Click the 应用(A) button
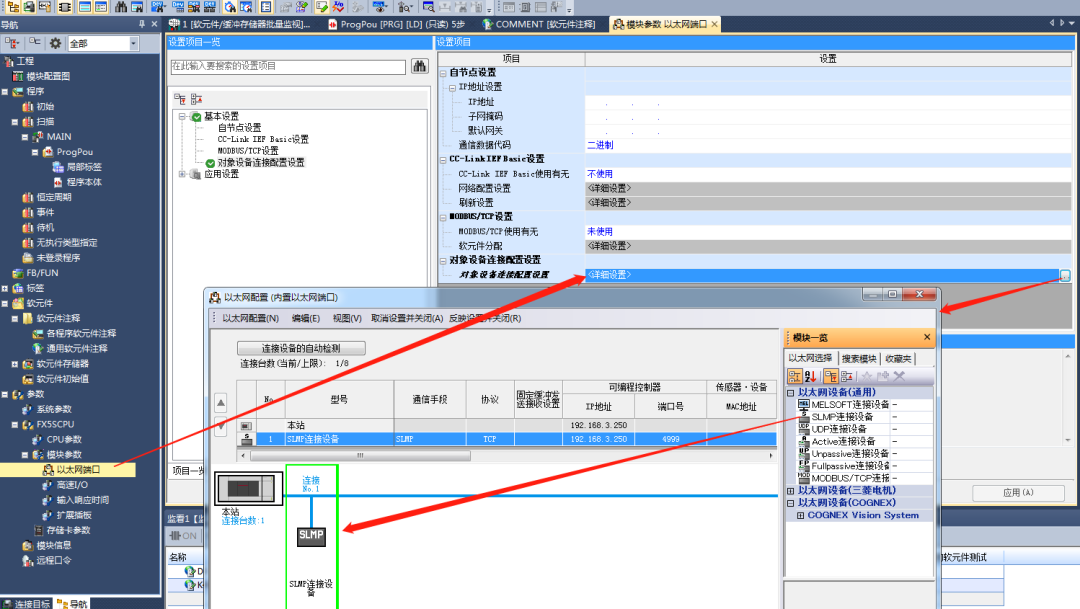This screenshot has height=609, width=1080. pyautogui.click(x=1018, y=492)
